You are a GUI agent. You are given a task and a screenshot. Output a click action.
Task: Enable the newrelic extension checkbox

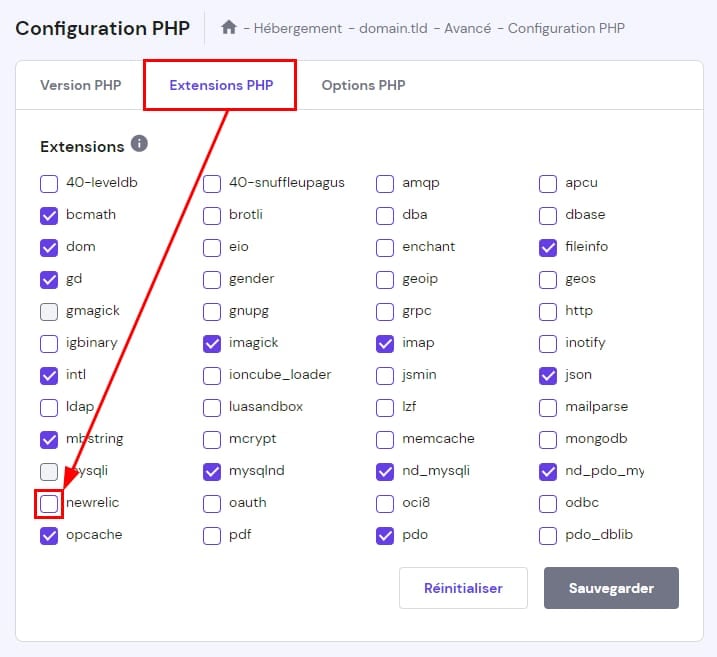[x=49, y=503]
